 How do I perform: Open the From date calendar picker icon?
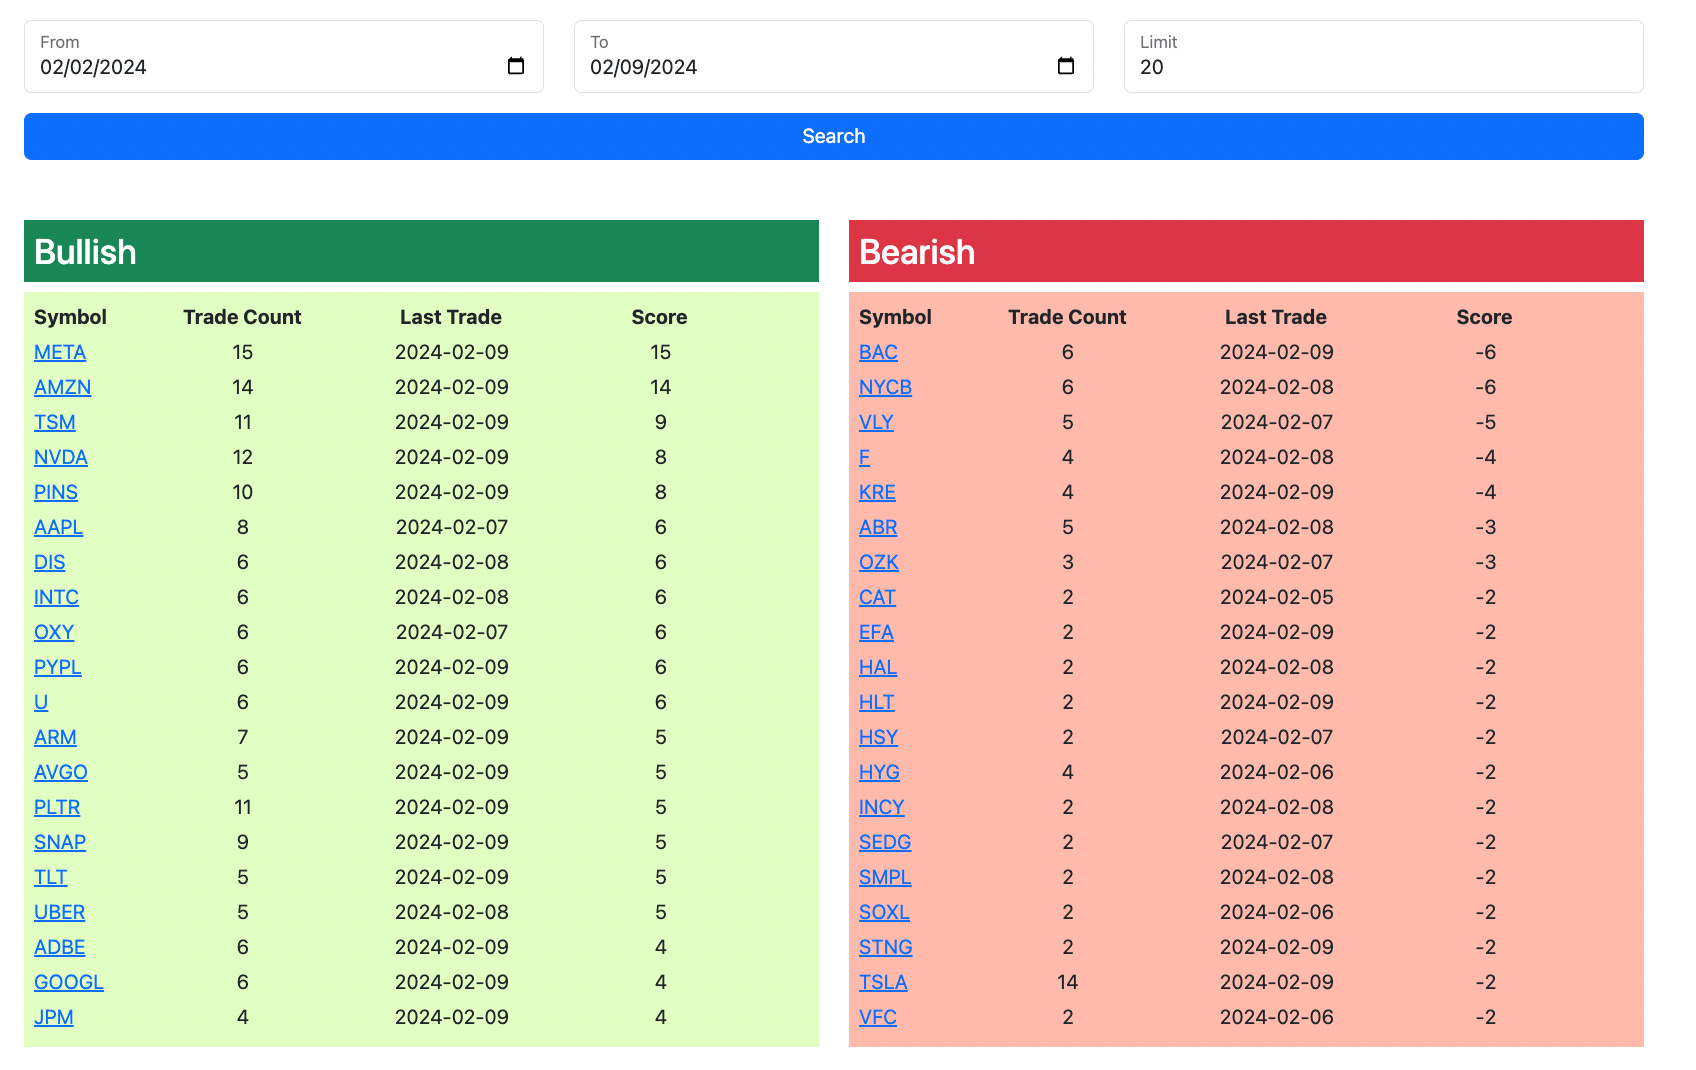(x=516, y=66)
